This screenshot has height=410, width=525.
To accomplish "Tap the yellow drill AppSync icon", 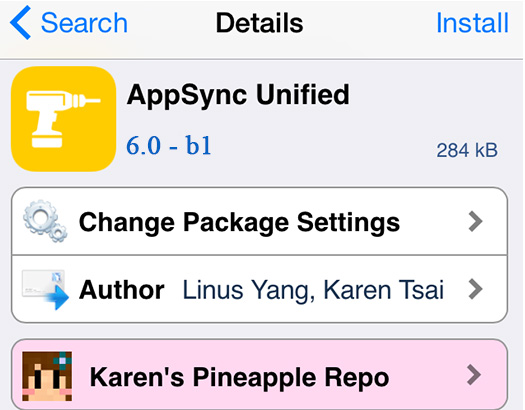I will coord(63,119).
